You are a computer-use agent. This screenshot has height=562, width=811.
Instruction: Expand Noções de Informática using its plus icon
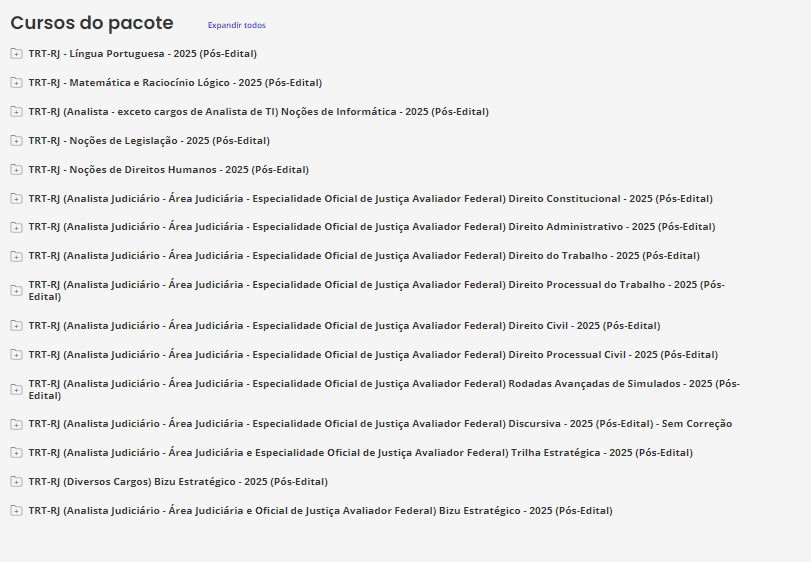tap(16, 111)
